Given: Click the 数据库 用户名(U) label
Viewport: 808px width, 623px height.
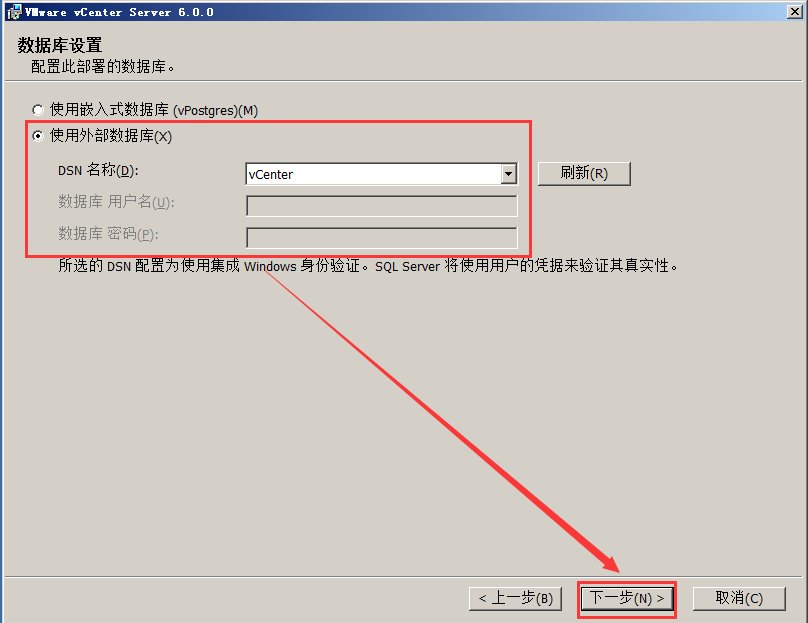Looking at the screenshot, I should point(116,201).
